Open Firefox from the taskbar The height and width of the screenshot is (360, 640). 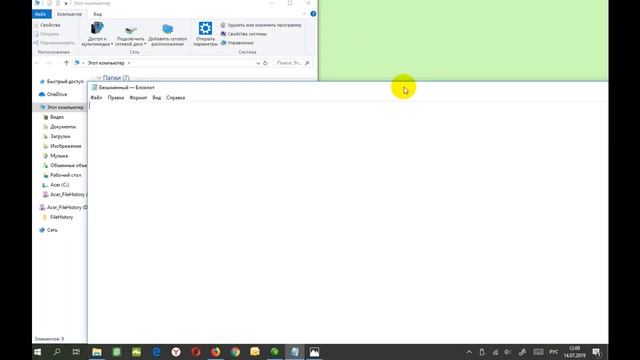point(216,352)
